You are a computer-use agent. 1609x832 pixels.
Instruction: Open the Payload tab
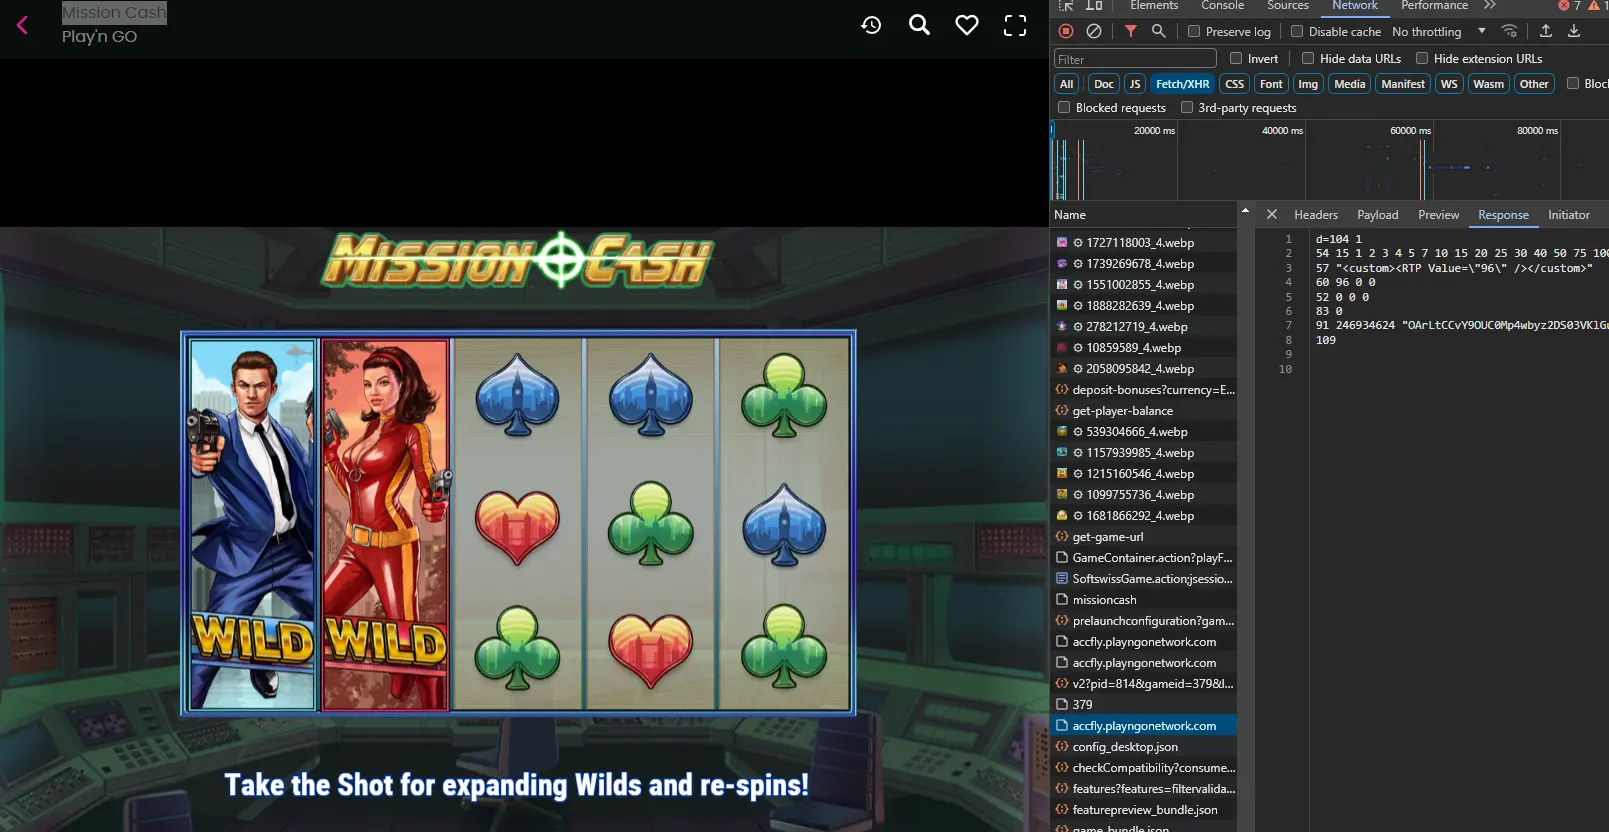1378,215
